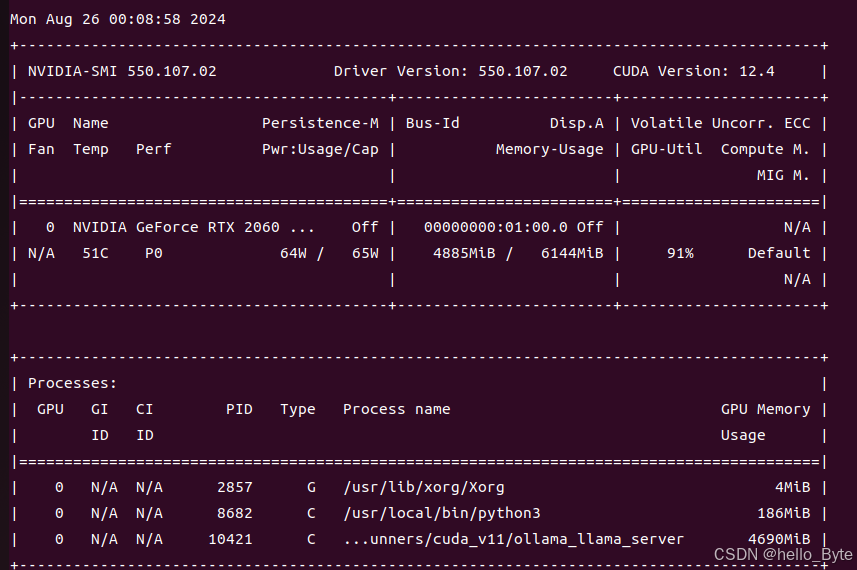The height and width of the screenshot is (570, 857).
Task: Click the performance state 'P0'
Action: pyautogui.click(x=154, y=254)
